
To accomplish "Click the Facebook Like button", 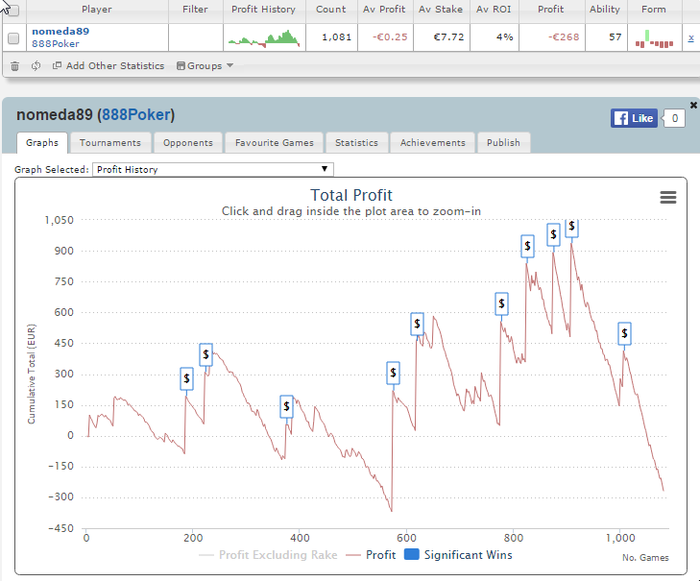I will pyautogui.click(x=634, y=118).
